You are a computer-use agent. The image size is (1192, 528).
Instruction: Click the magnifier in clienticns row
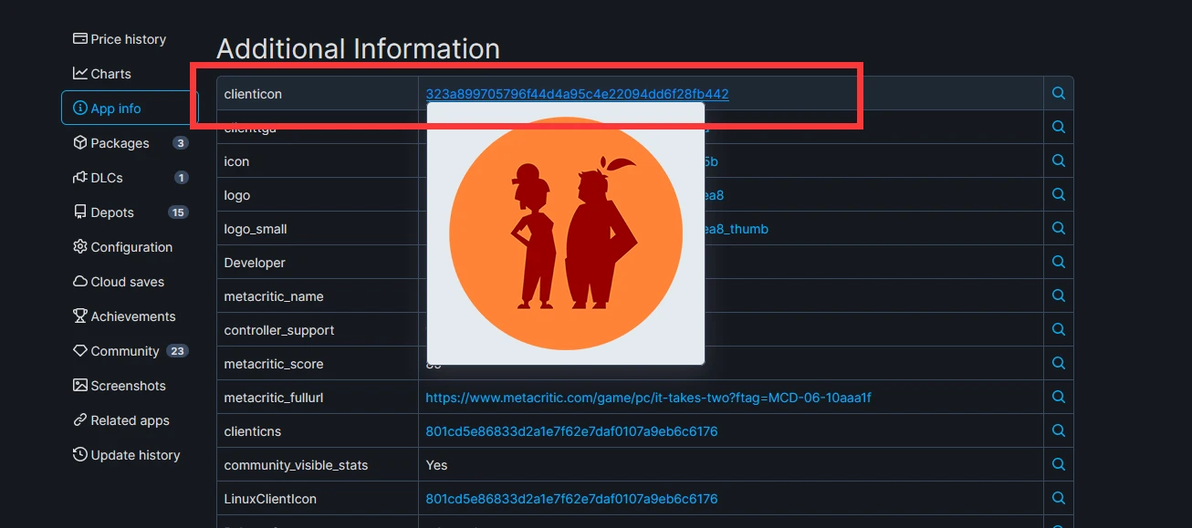pyautogui.click(x=1058, y=430)
